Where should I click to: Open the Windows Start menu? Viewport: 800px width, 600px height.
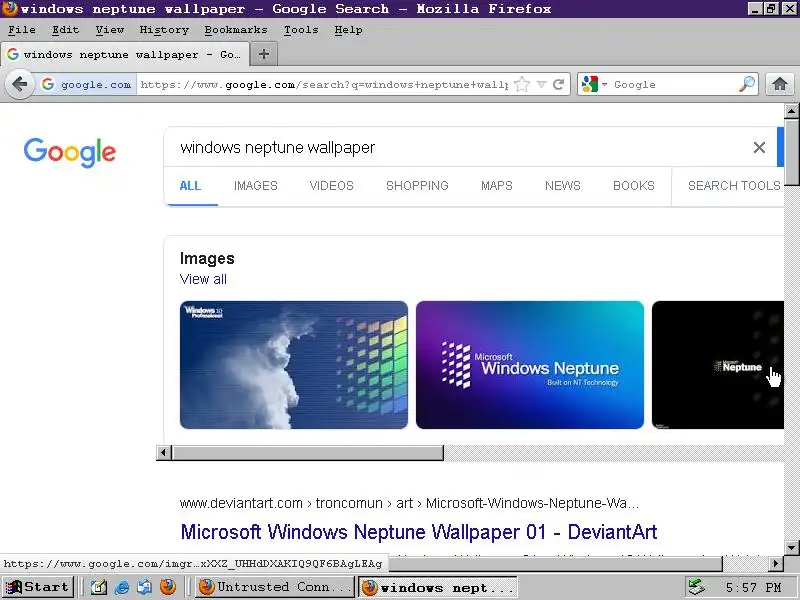pos(38,587)
